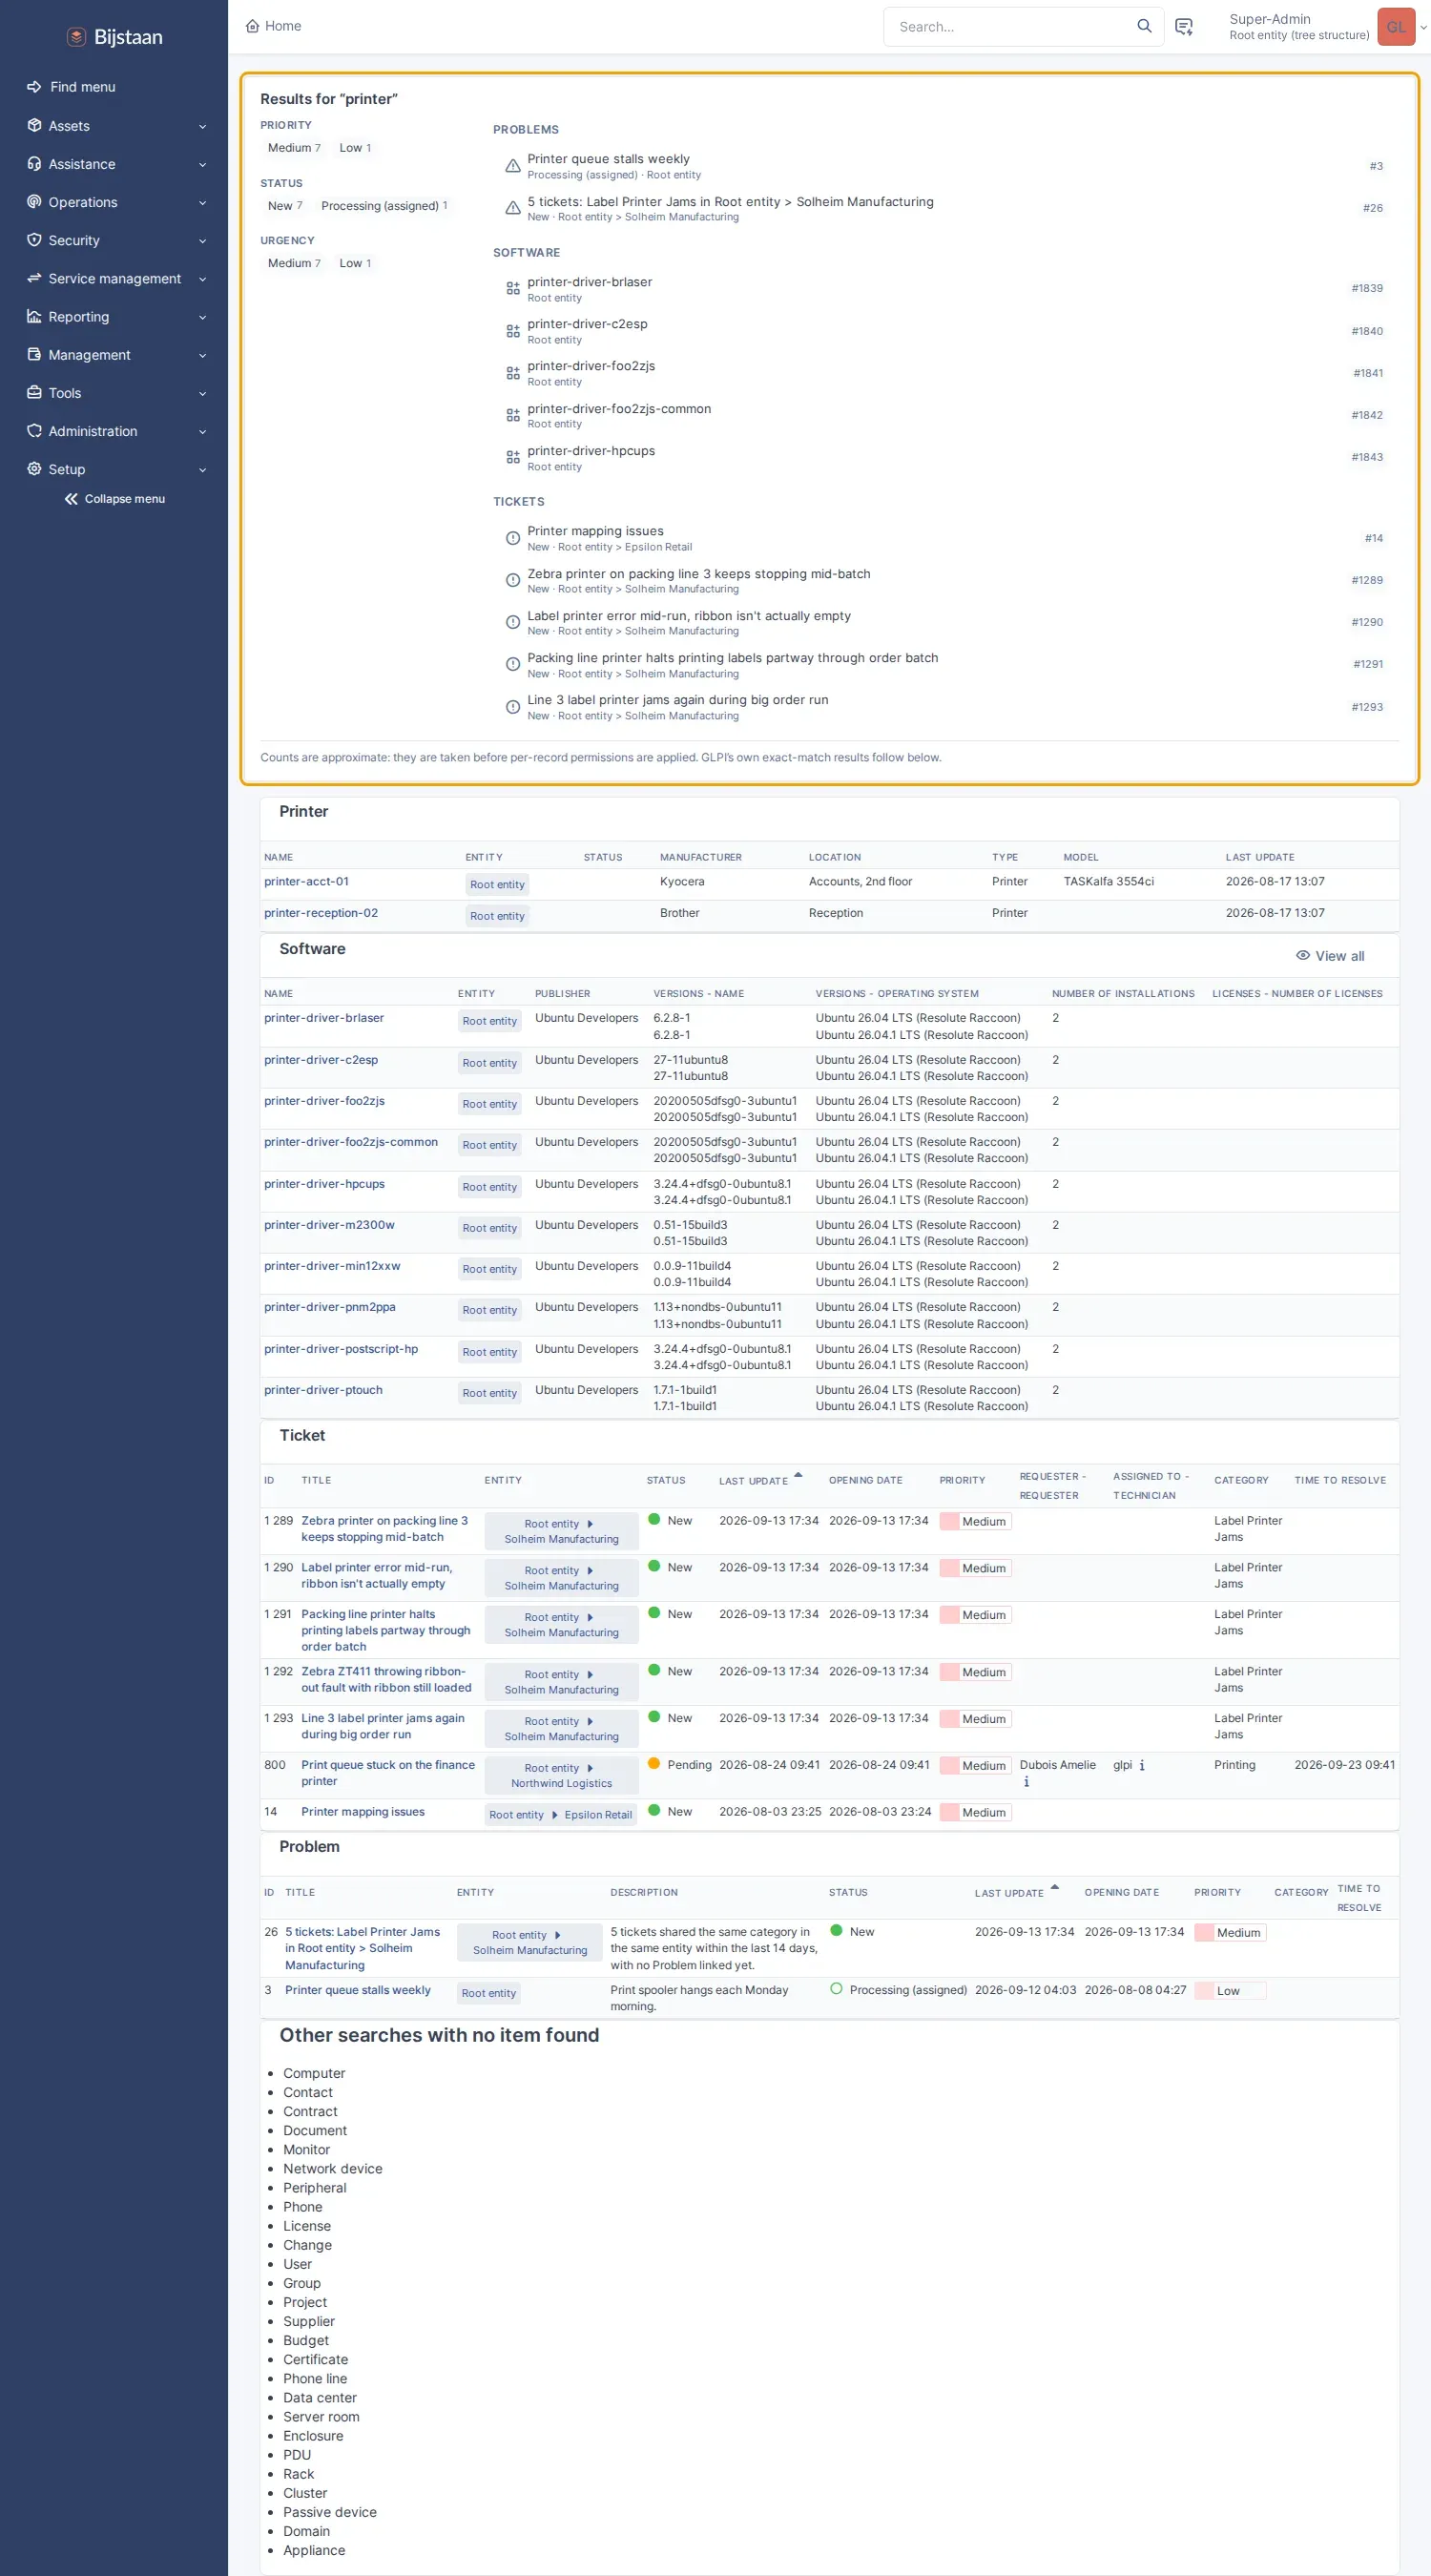This screenshot has width=1431, height=2576.
Task: Expand the Management menu chevron
Action: click(202, 355)
